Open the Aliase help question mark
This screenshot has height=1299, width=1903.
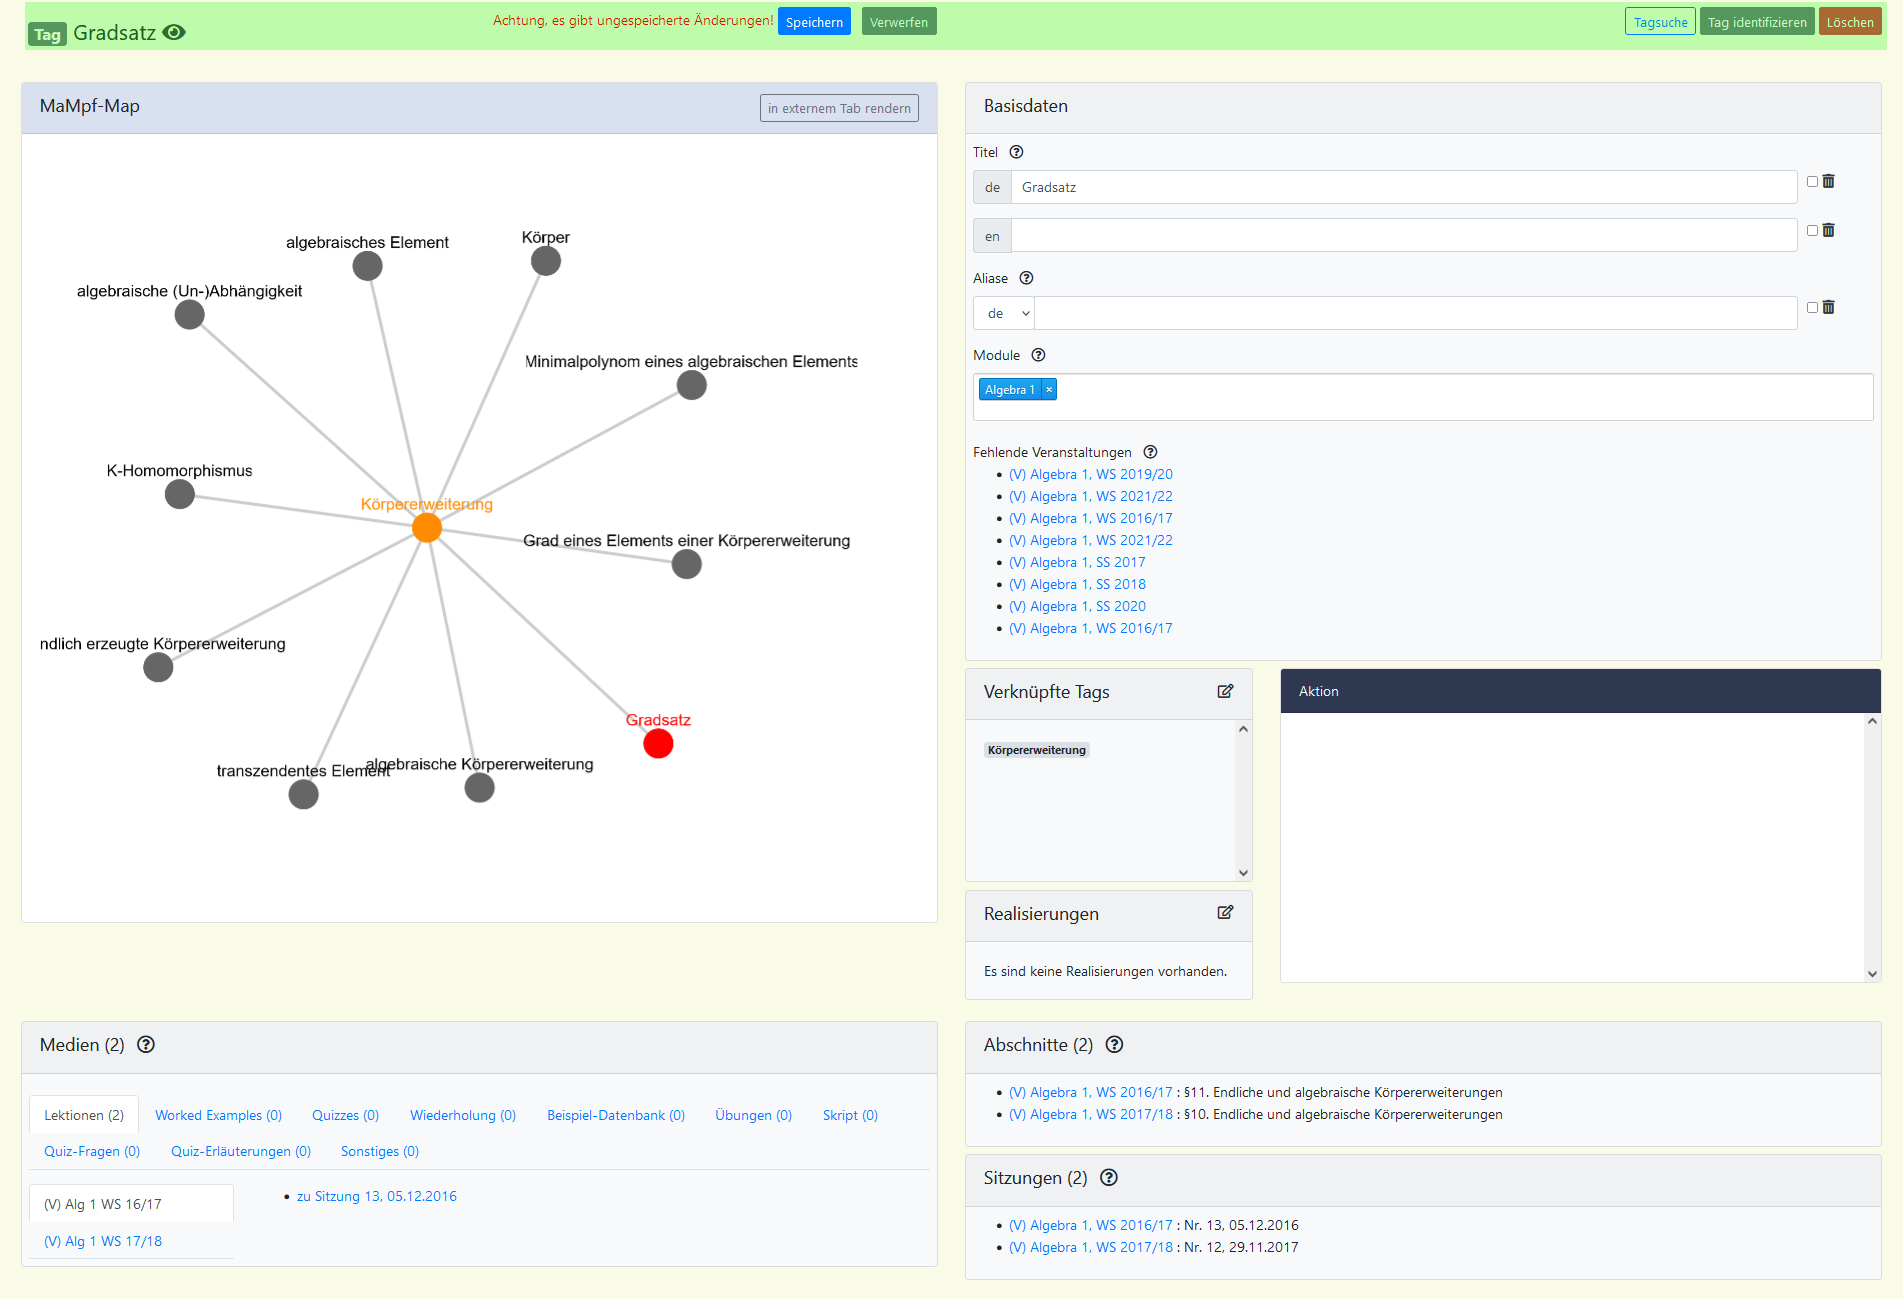[x=1026, y=278]
